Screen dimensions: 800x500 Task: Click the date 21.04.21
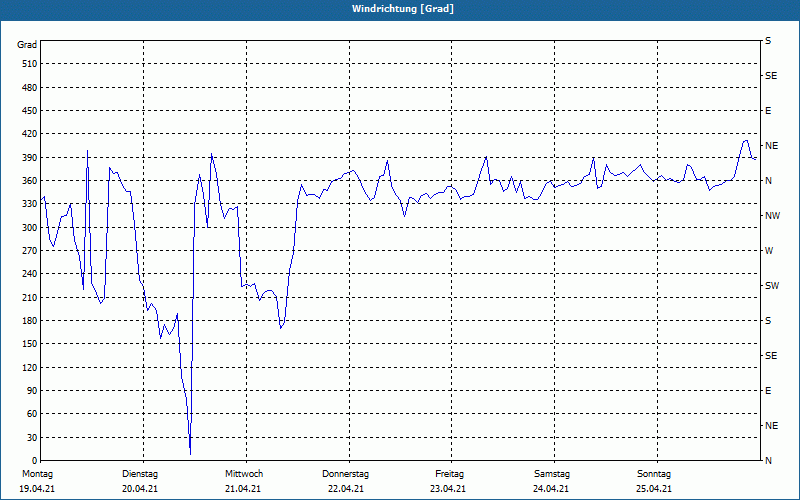[x=243, y=489]
